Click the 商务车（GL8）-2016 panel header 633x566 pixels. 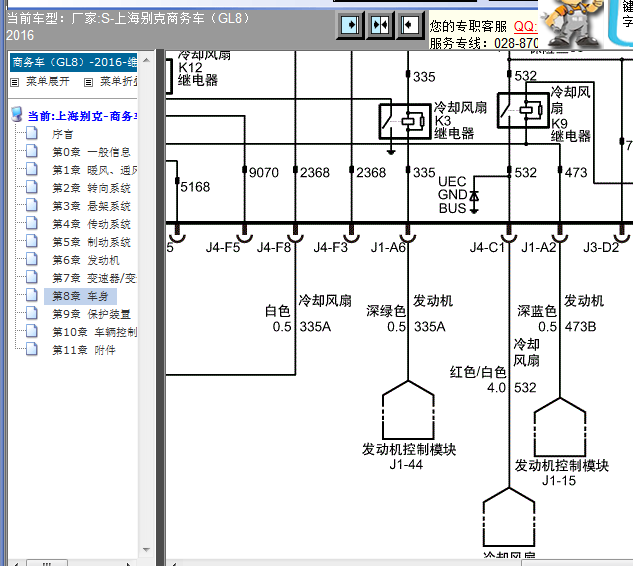click(x=73, y=62)
